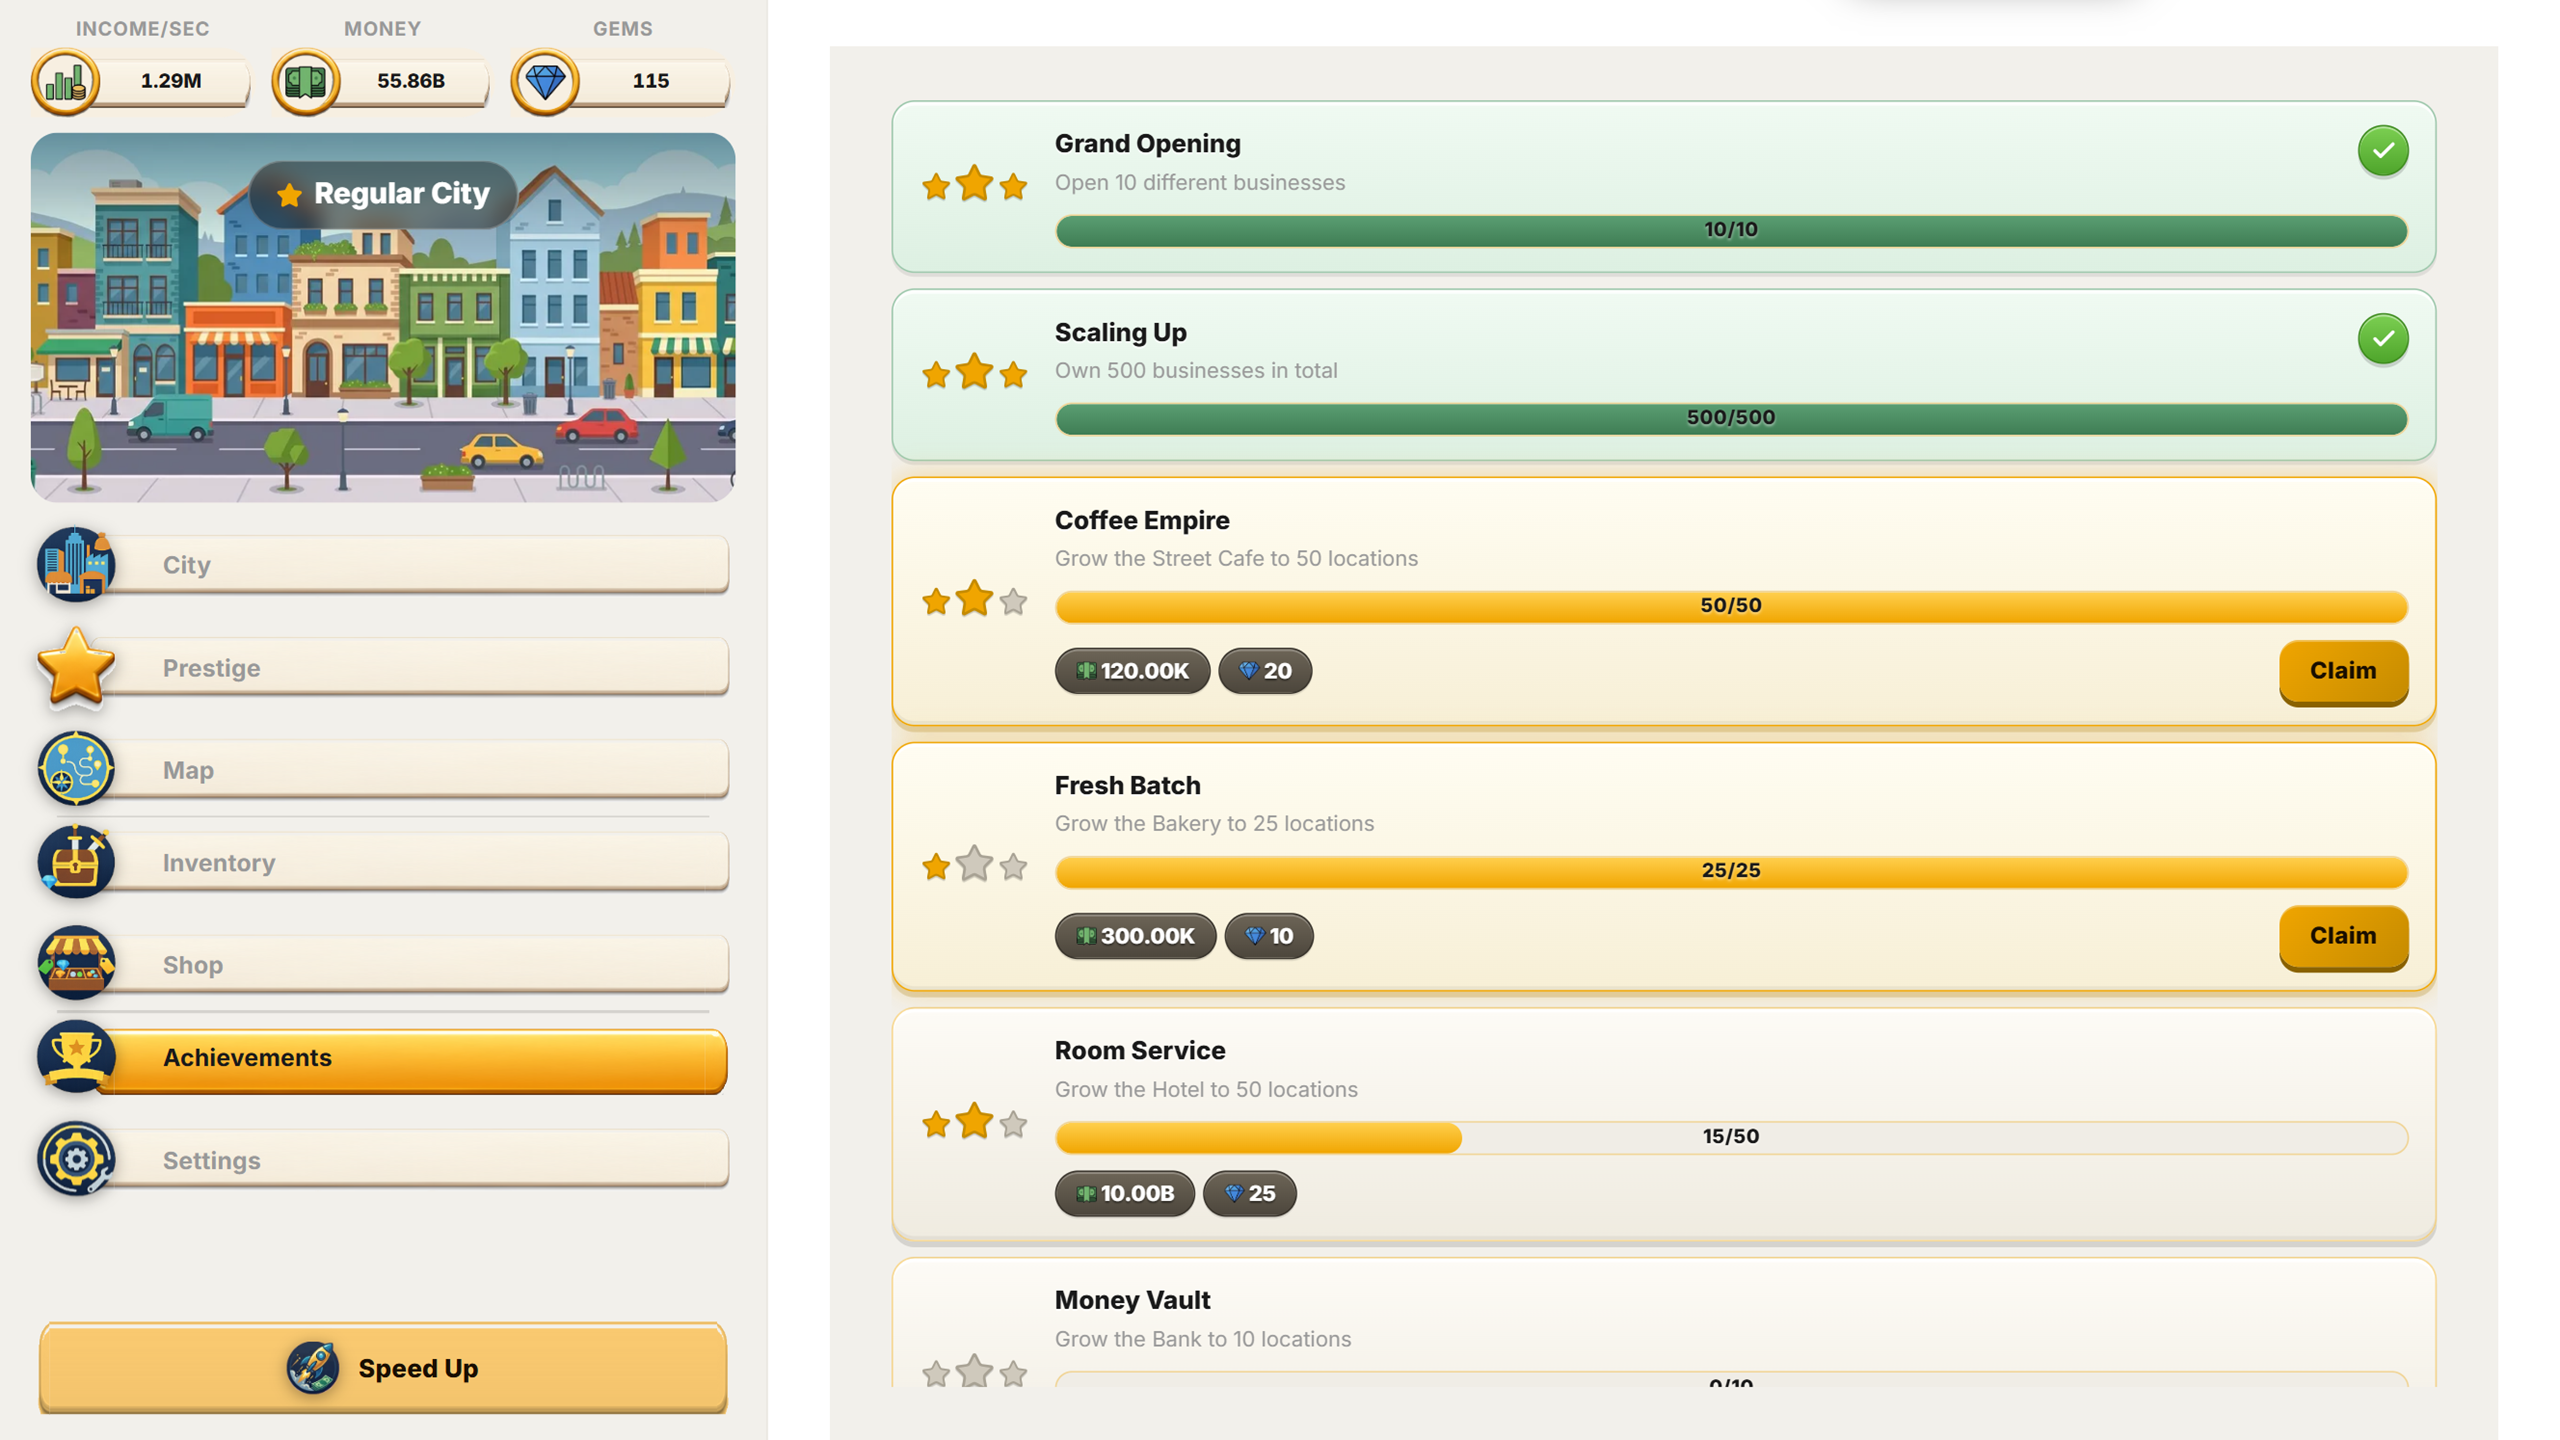Click the Scaling Up 500/500 progress bar
This screenshot has height=1440, width=2560.
1731,418
